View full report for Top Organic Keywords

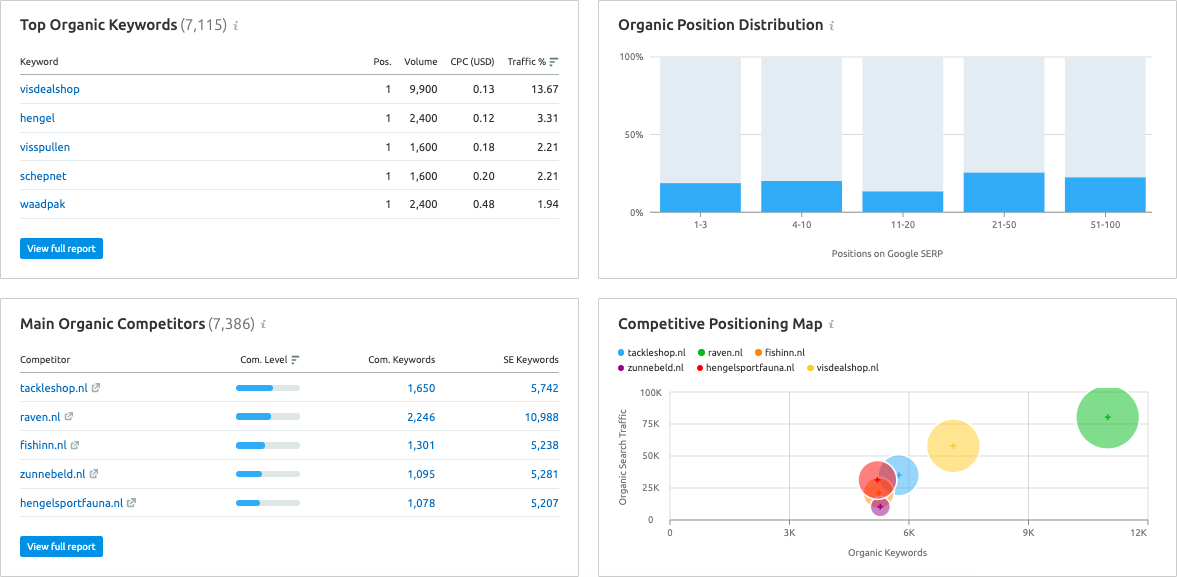tap(61, 248)
